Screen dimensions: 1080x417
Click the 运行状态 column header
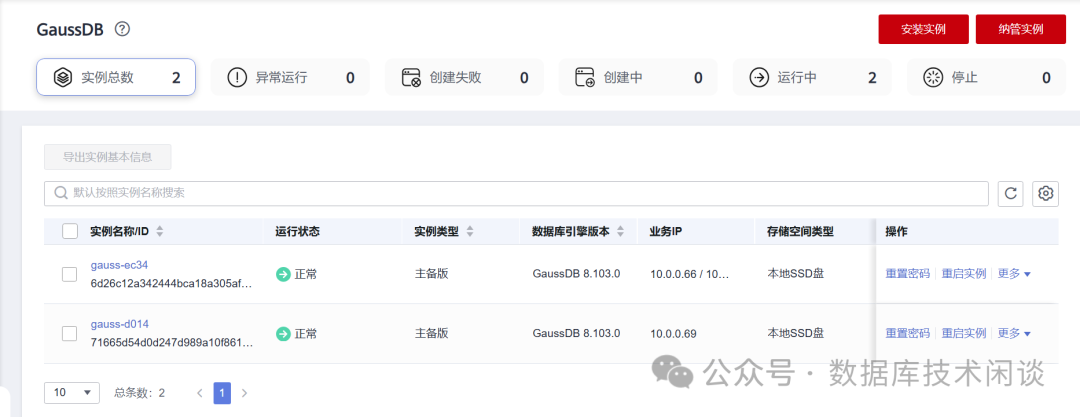click(298, 232)
